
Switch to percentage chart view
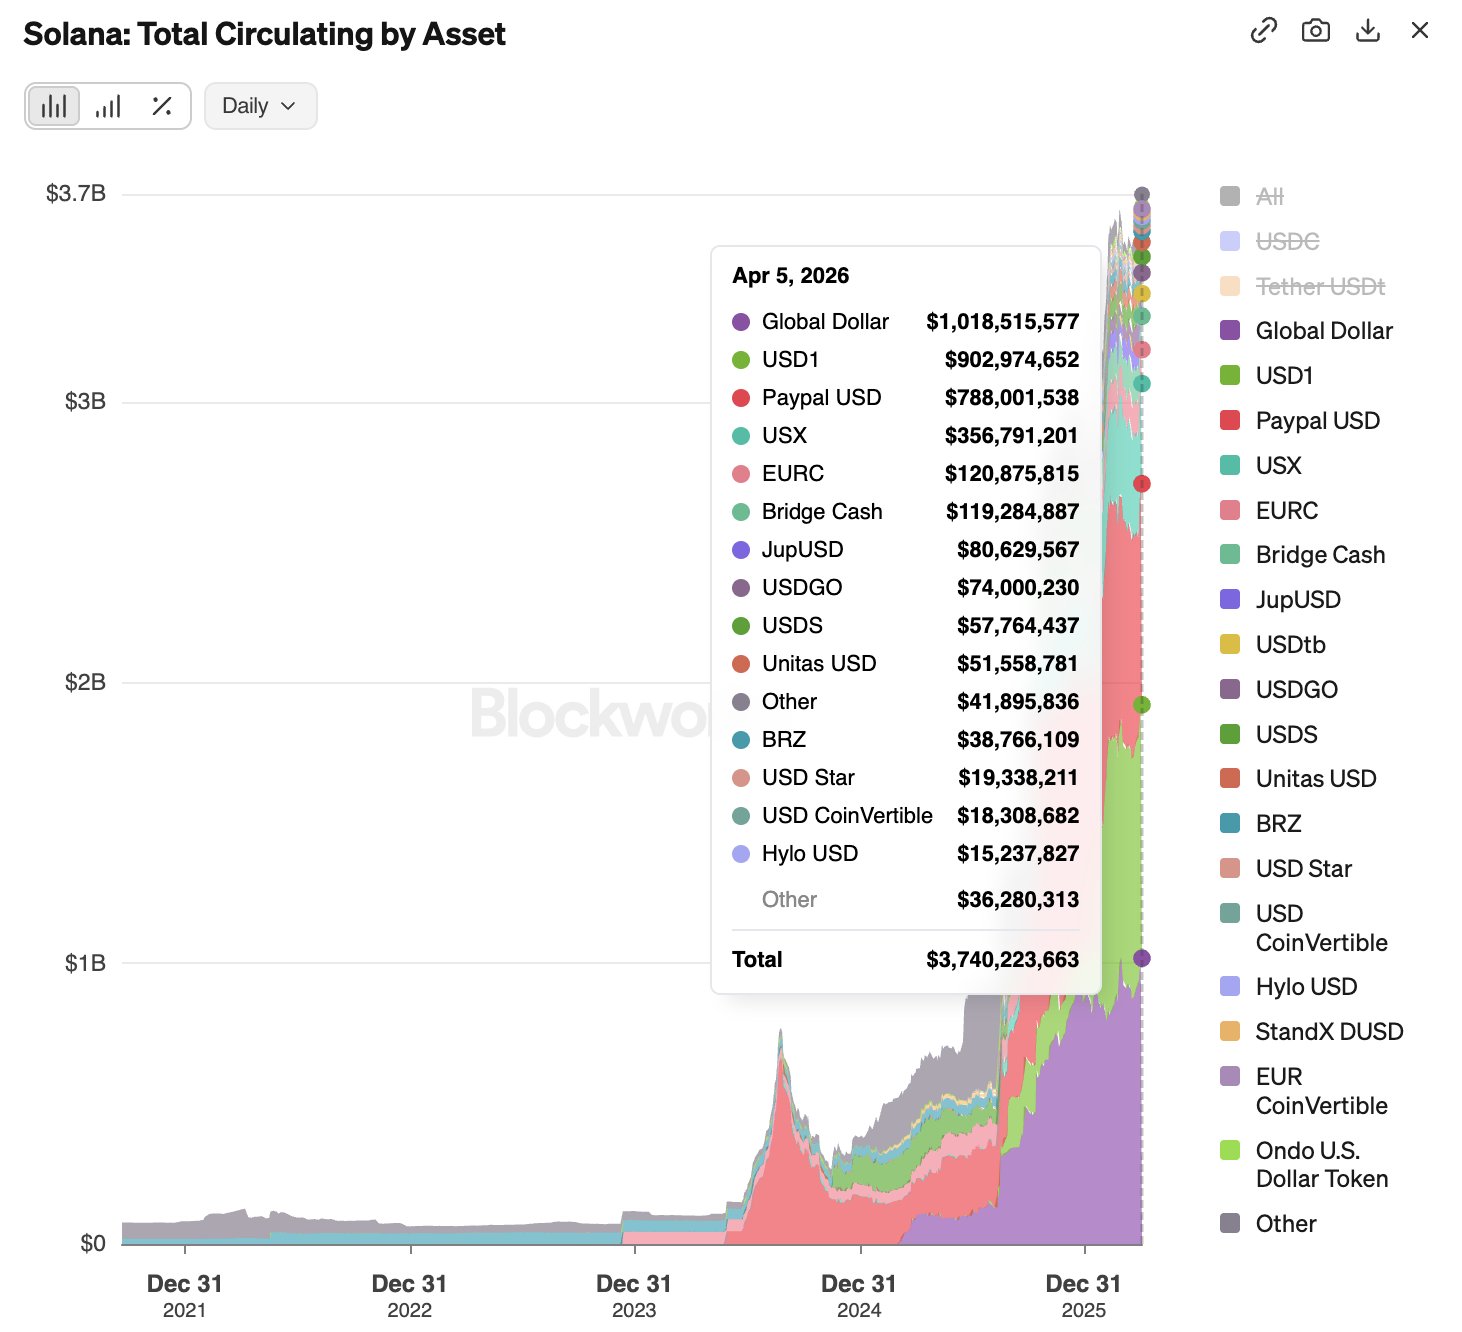162,106
